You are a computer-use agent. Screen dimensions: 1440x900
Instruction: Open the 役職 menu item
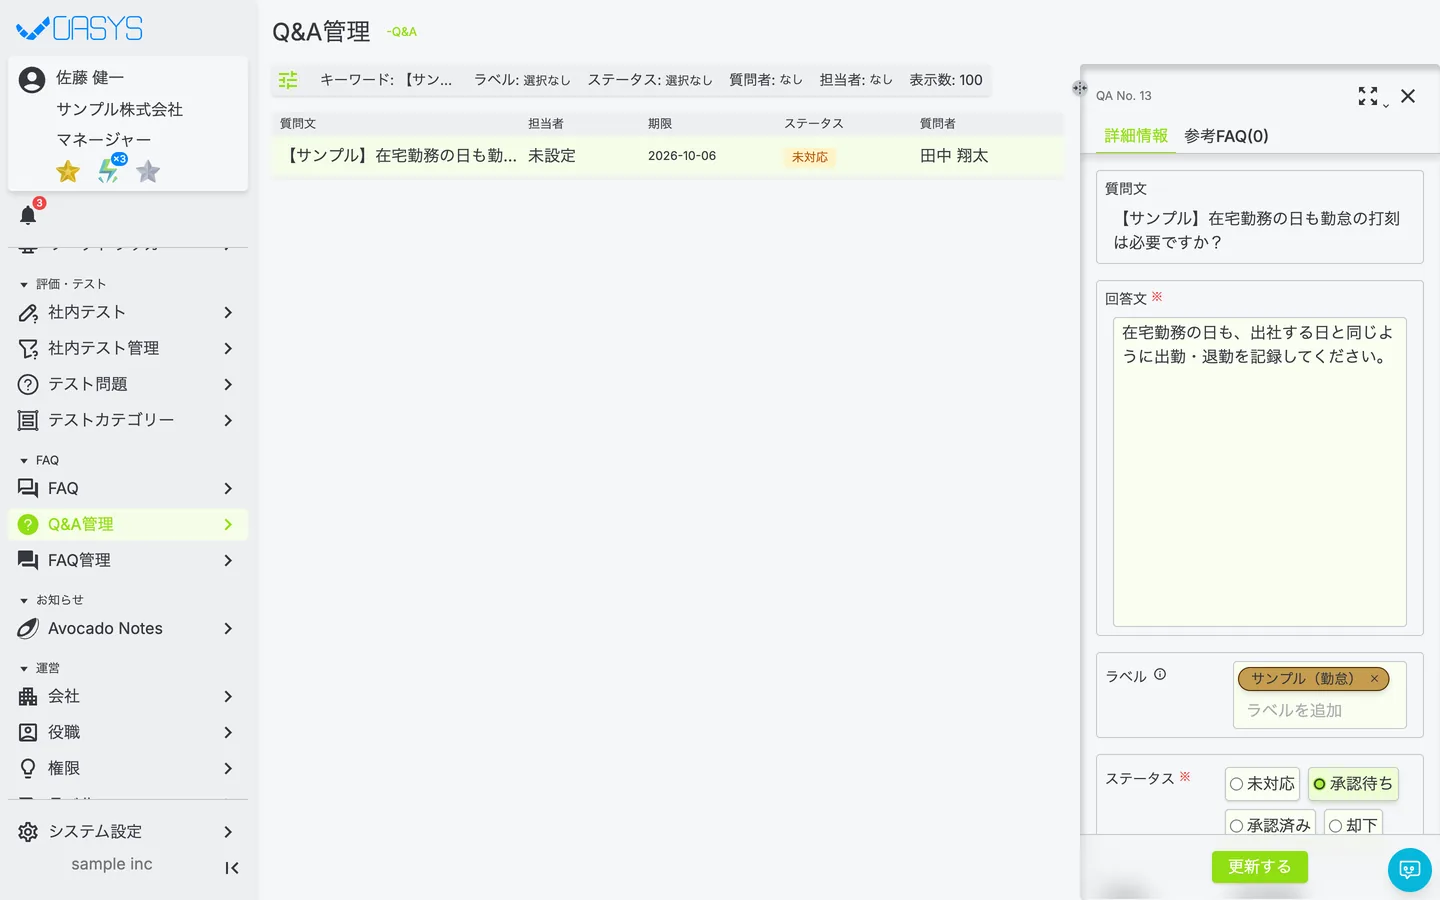[128, 732]
